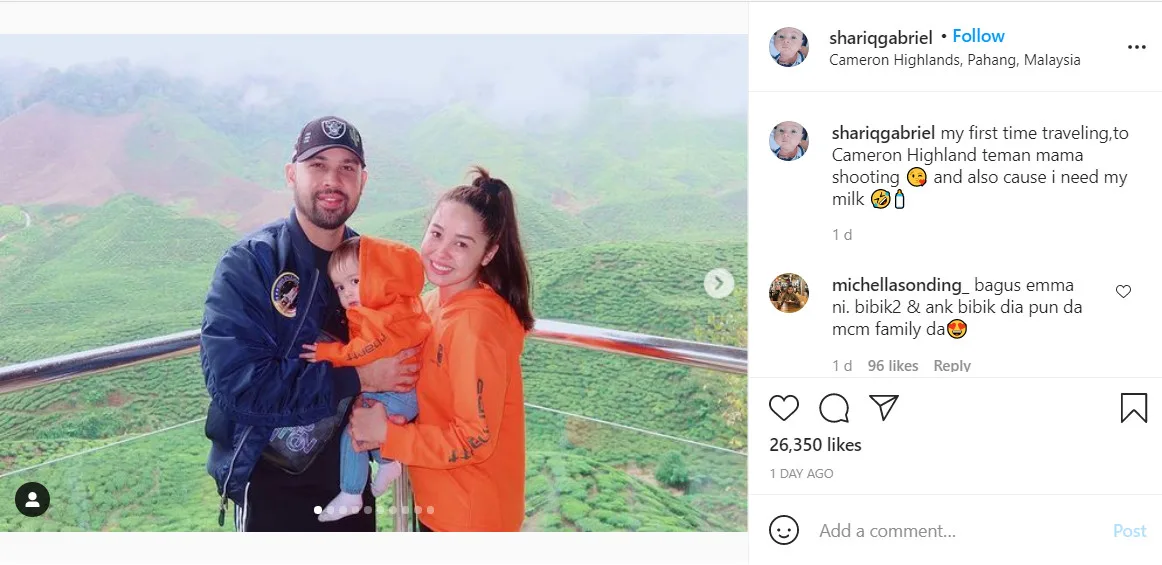This screenshot has height=565, width=1162.
Task: Share the post using the paper plane icon
Action: [x=884, y=407]
